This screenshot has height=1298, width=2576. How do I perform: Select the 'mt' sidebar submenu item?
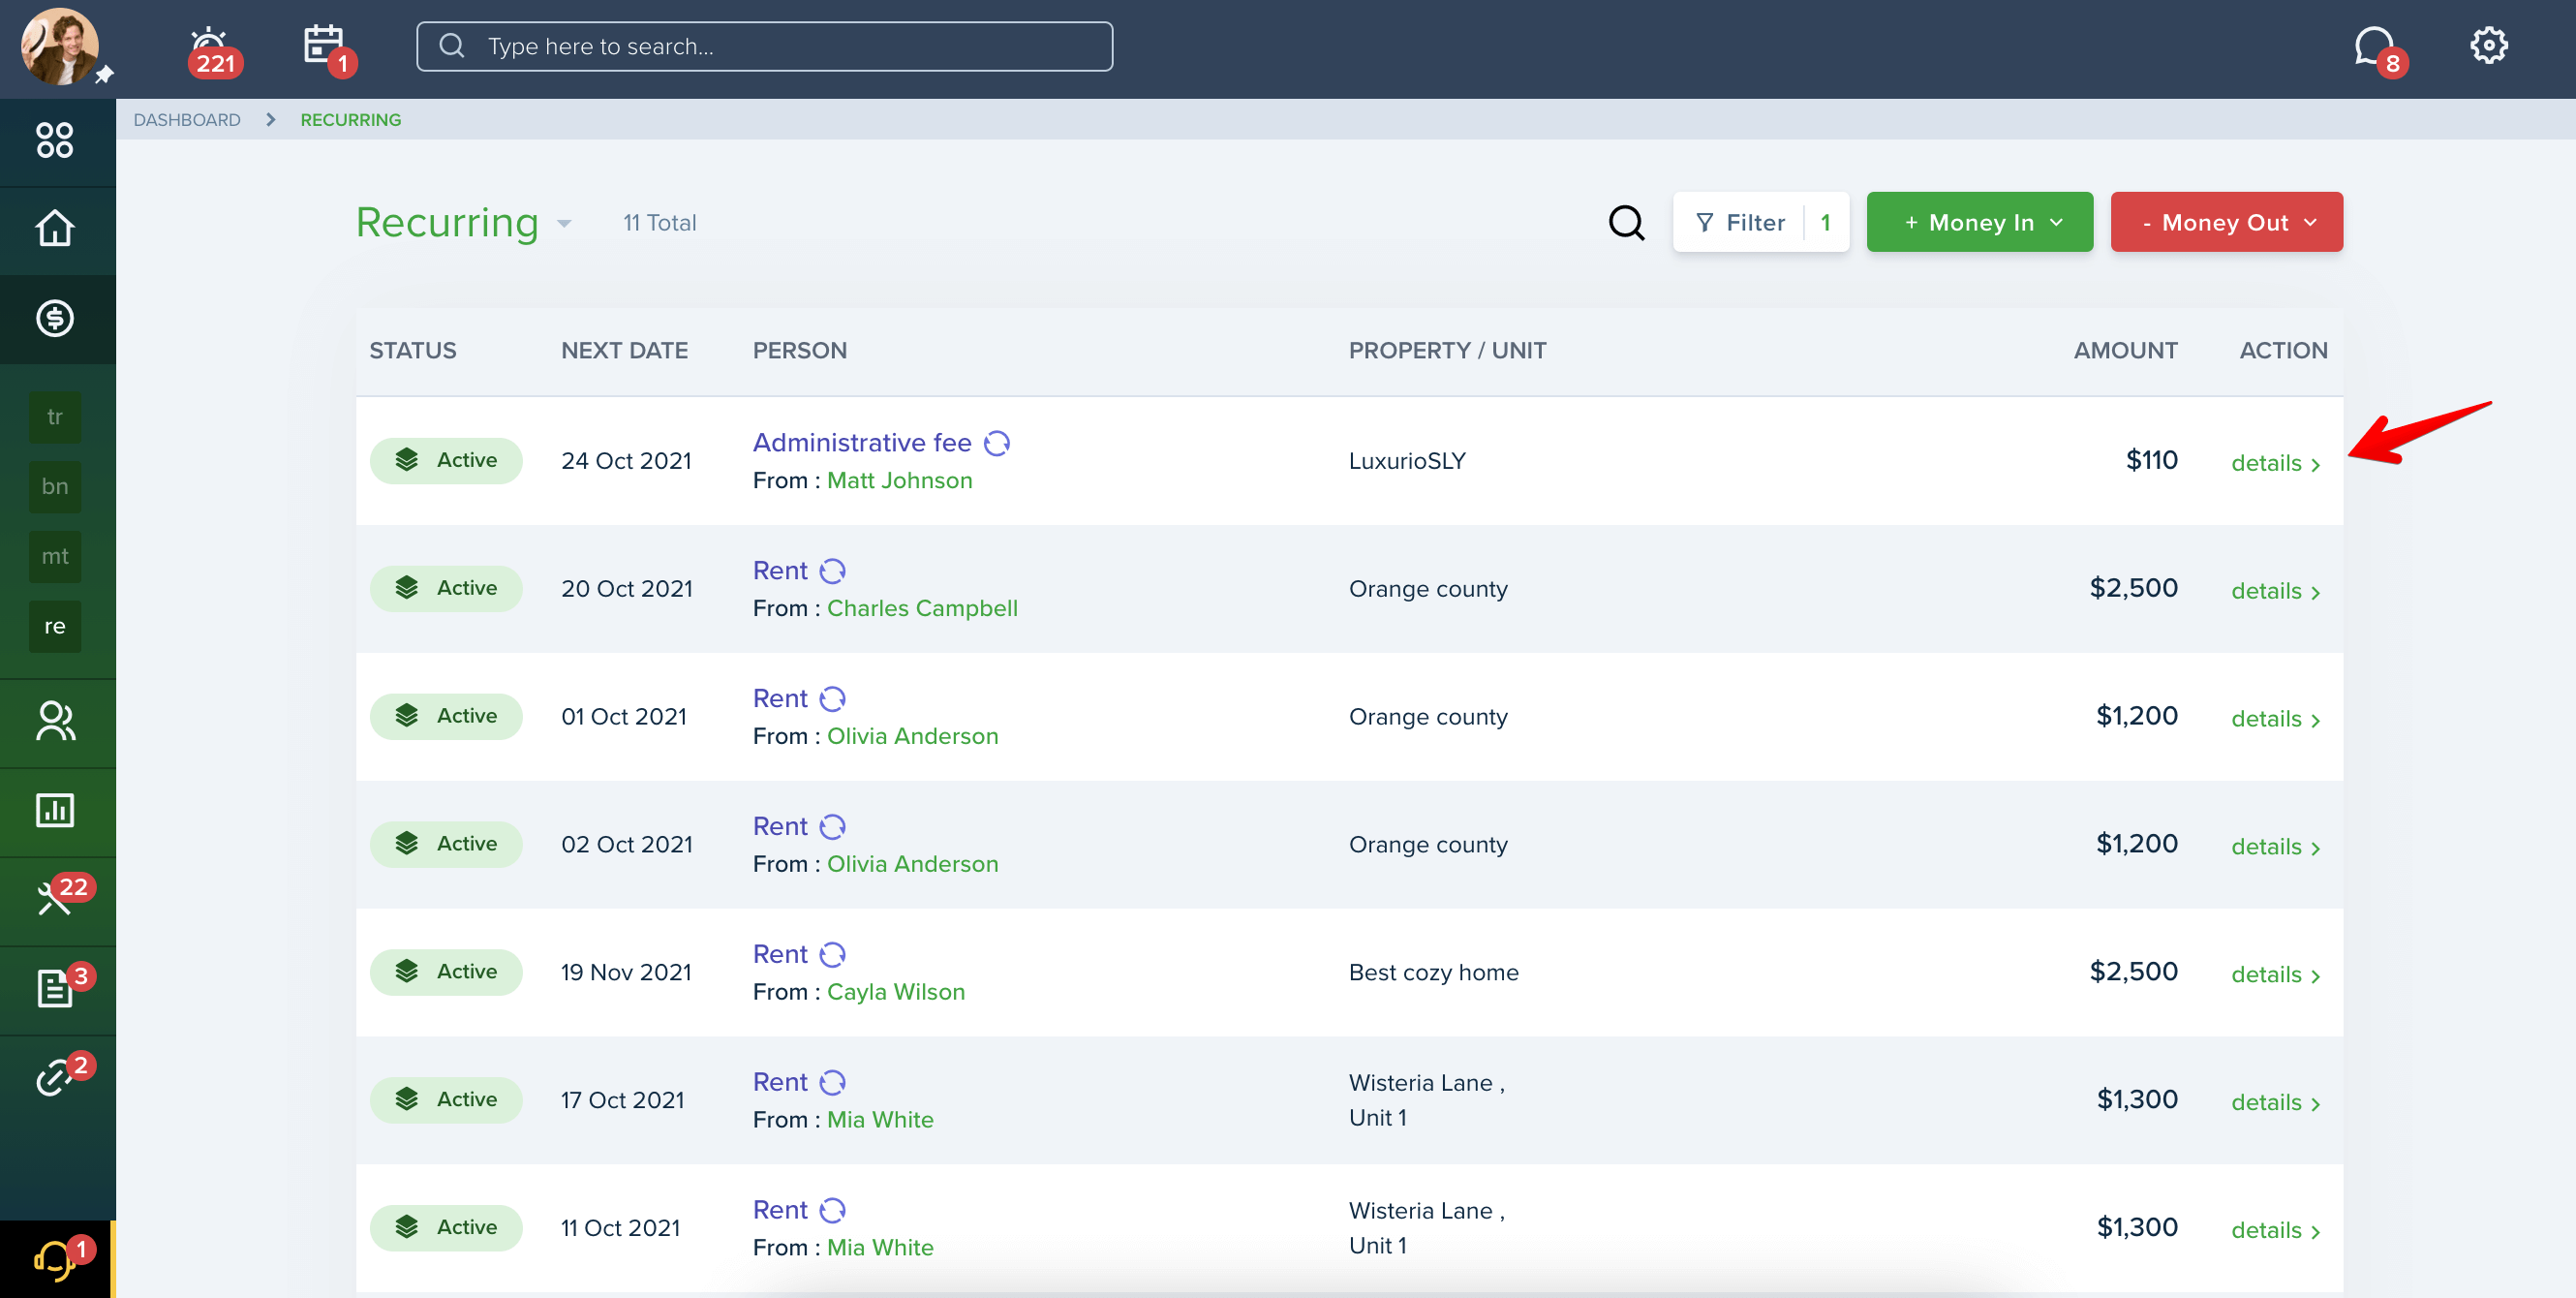(x=55, y=557)
